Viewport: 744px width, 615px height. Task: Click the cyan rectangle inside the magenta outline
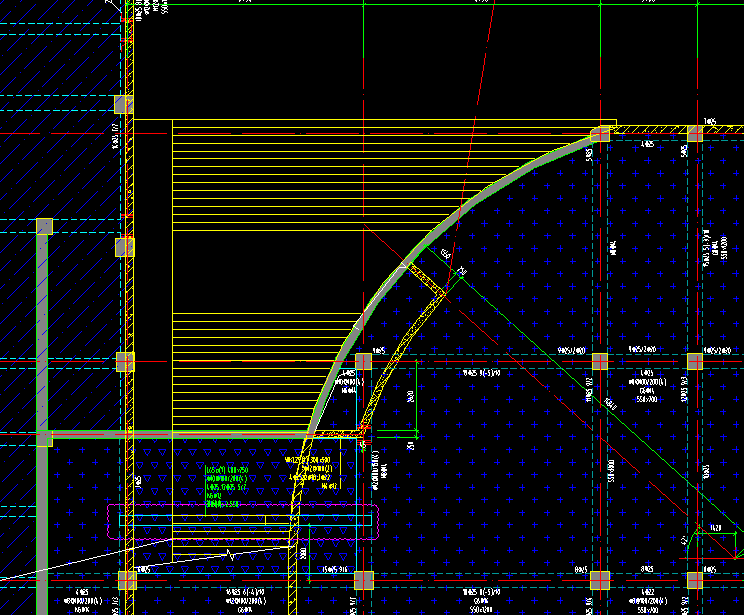pyautogui.click(x=245, y=520)
